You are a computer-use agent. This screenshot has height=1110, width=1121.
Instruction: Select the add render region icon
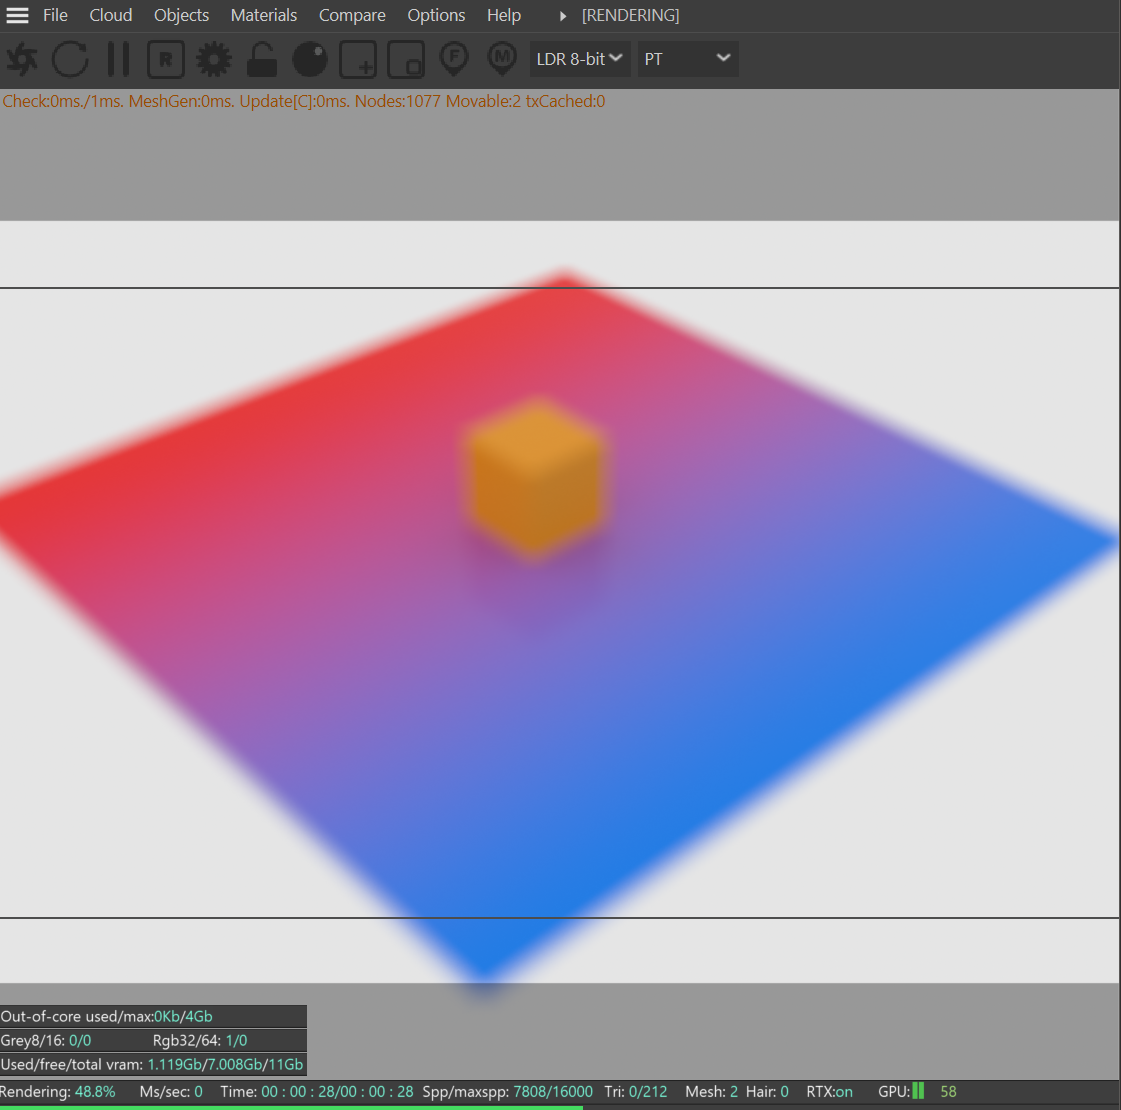pos(358,60)
